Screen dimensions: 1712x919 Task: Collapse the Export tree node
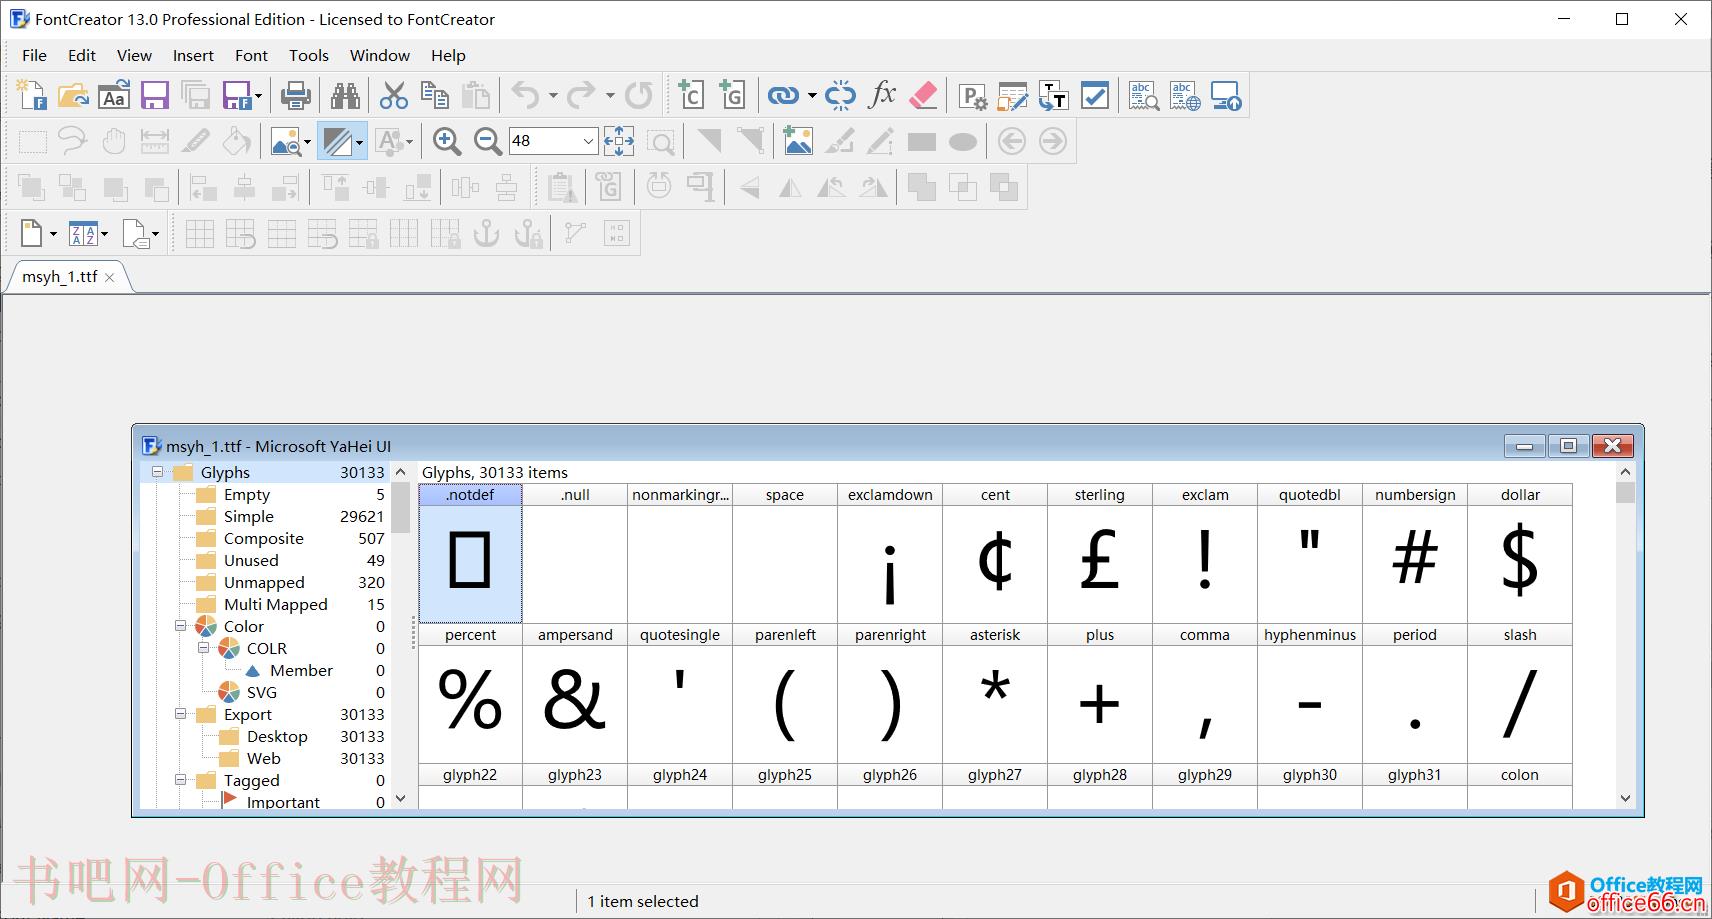(181, 714)
